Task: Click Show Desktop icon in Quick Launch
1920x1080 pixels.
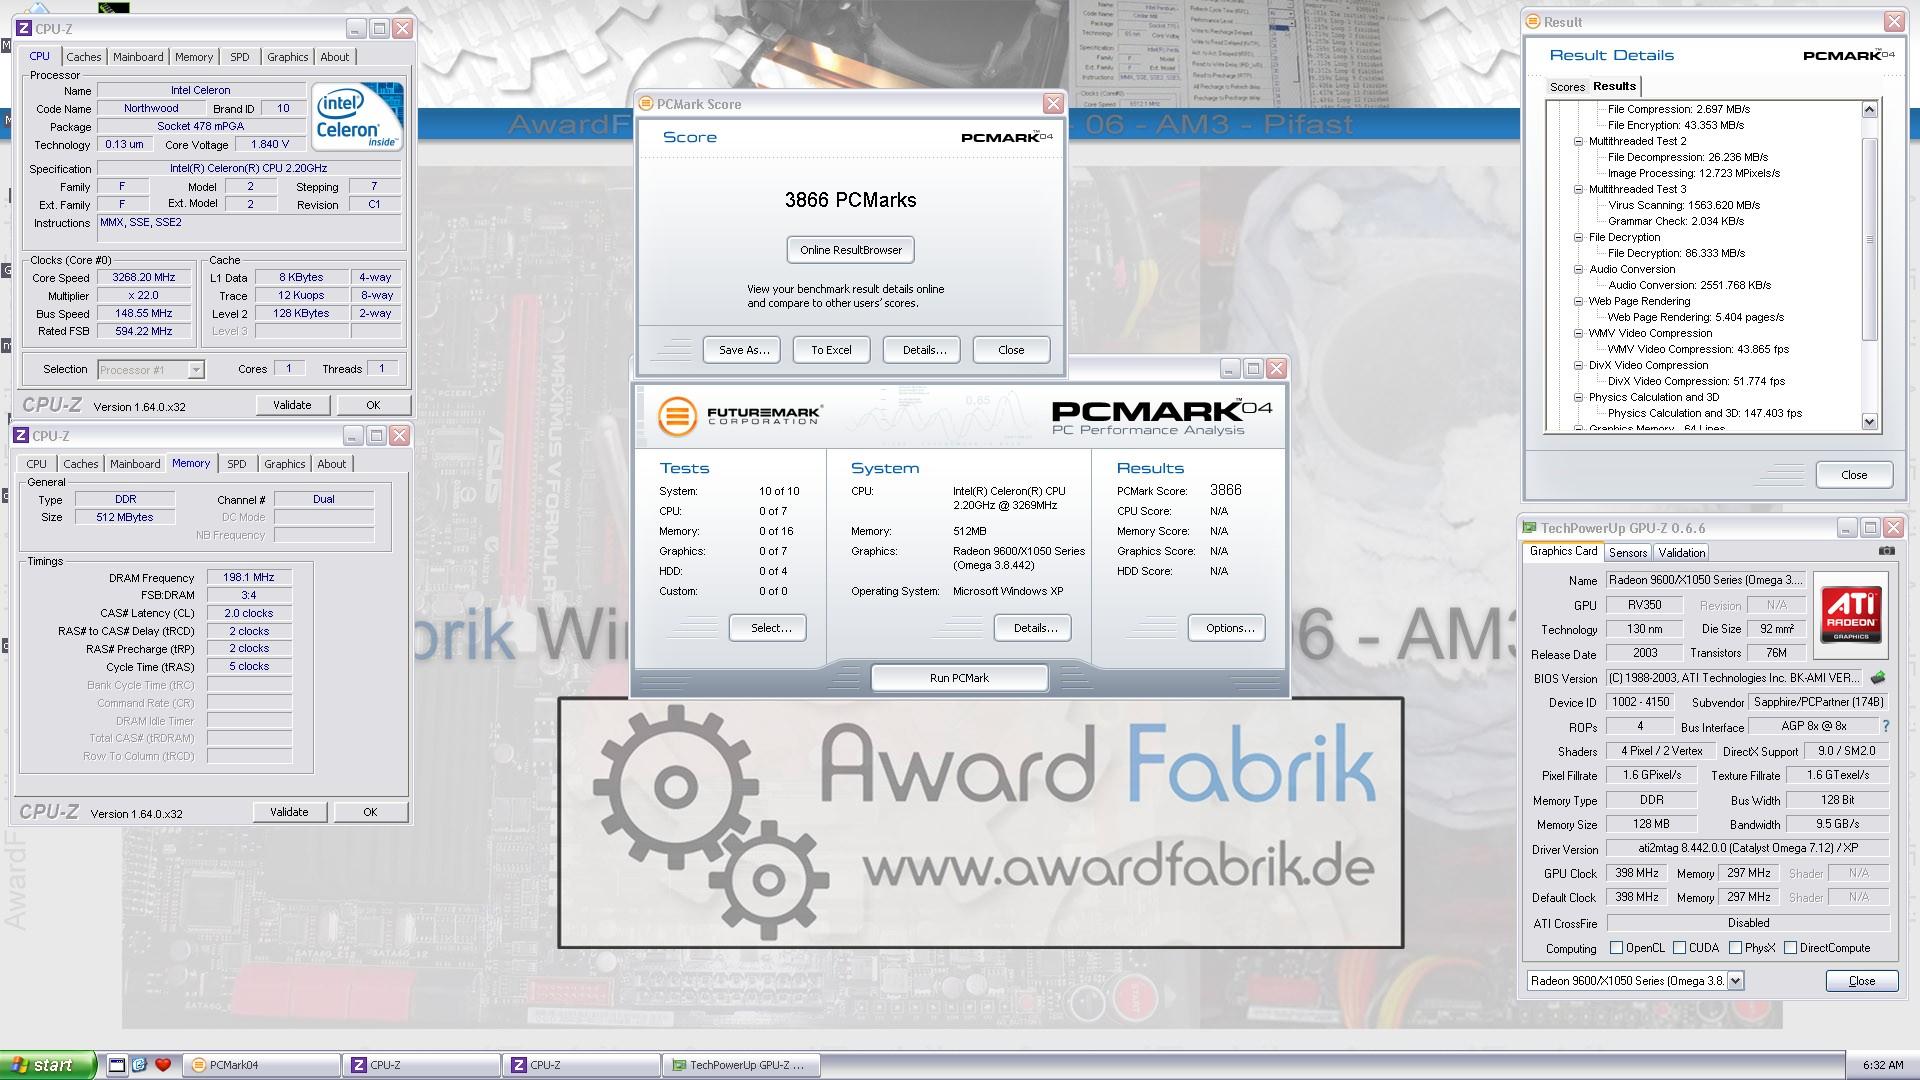Action: tap(116, 1065)
